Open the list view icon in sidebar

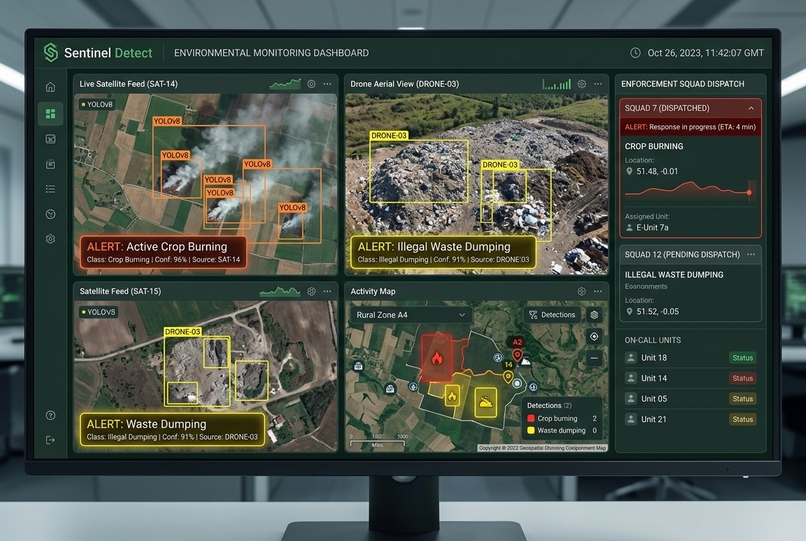50,189
